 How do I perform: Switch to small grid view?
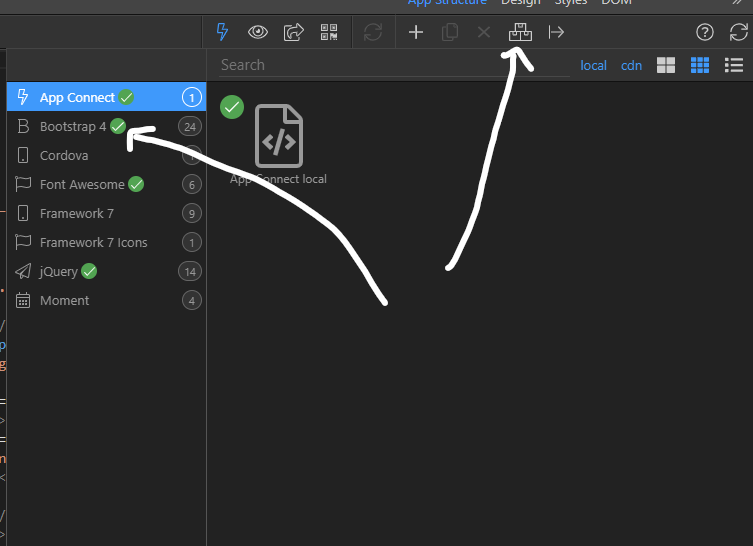pyautogui.click(x=700, y=65)
